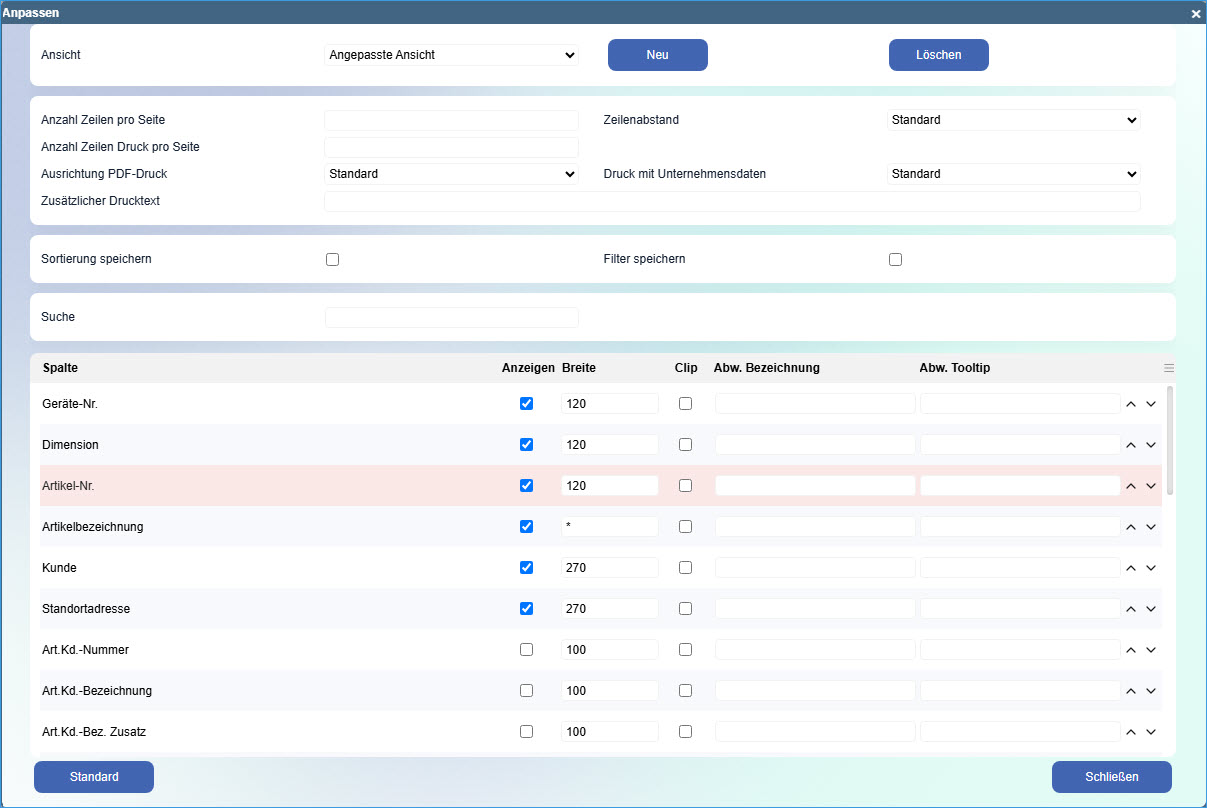Image resolution: width=1207 pixels, height=808 pixels.
Task: Enable the Sortierung speichern checkbox
Action: click(x=333, y=259)
